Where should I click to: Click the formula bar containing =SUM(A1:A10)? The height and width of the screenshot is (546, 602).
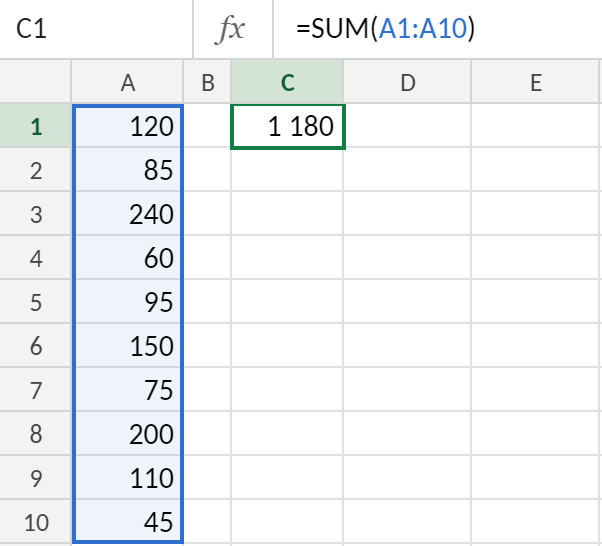tap(438, 29)
